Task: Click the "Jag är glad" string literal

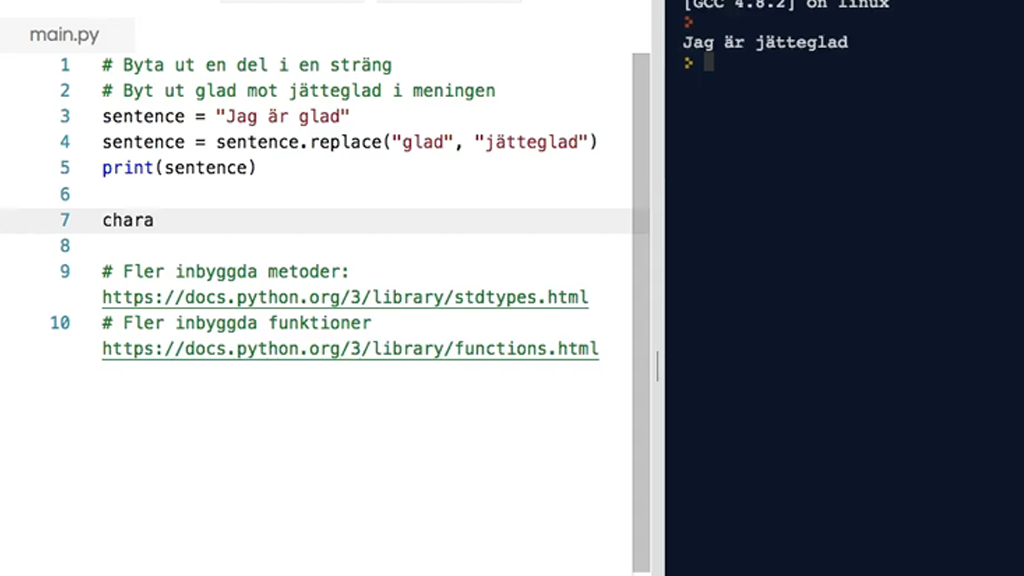Action: 282,116
